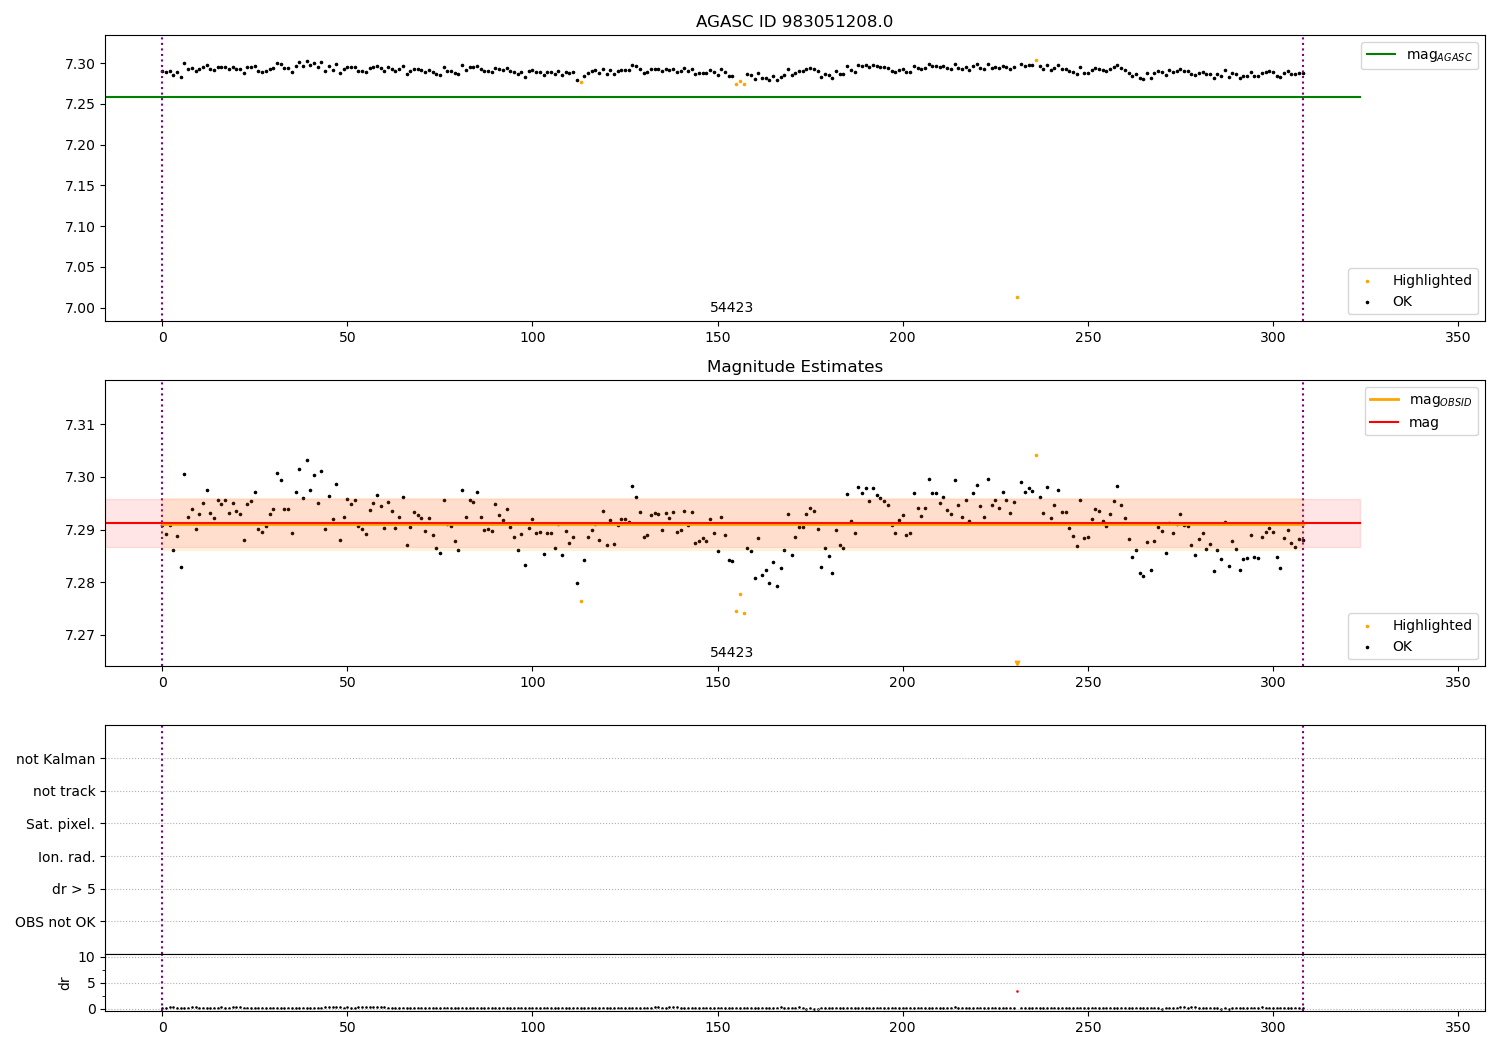The image size is (1500, 1050).
Task: Click the orange mag OBSID legend line sample
Action: [1385, 400]
